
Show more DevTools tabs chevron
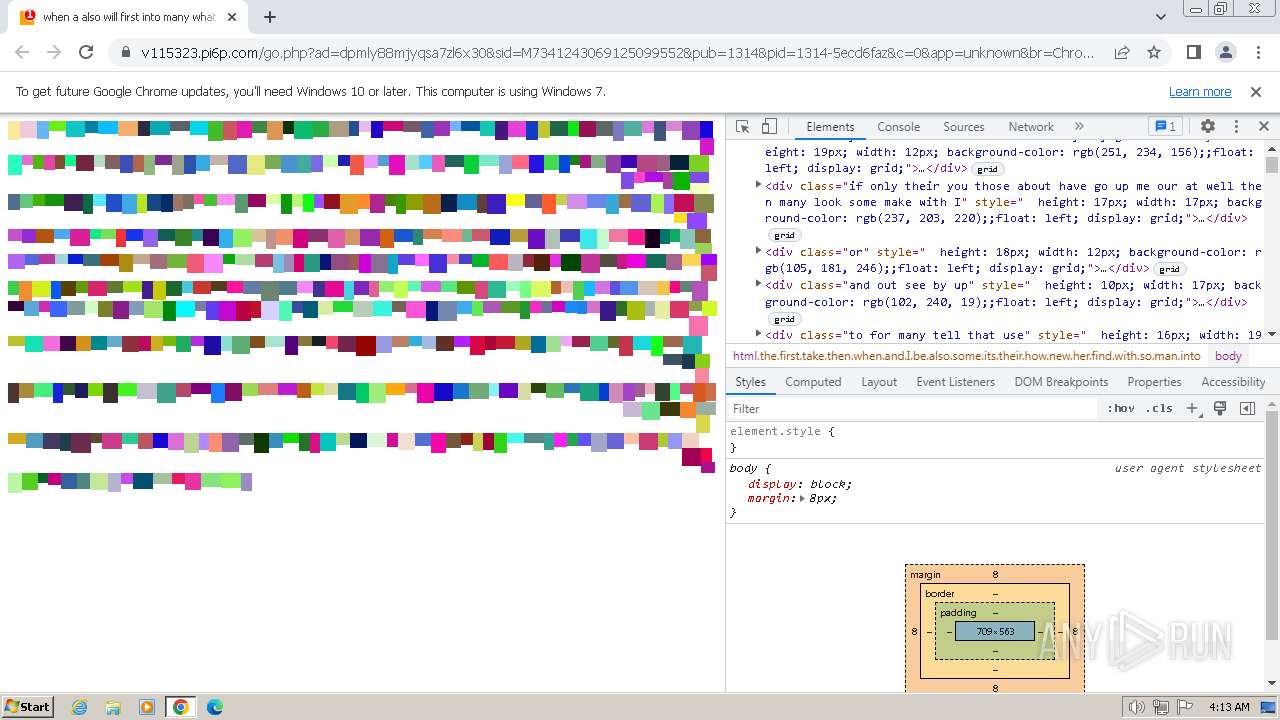click(x=1079, y=127)
